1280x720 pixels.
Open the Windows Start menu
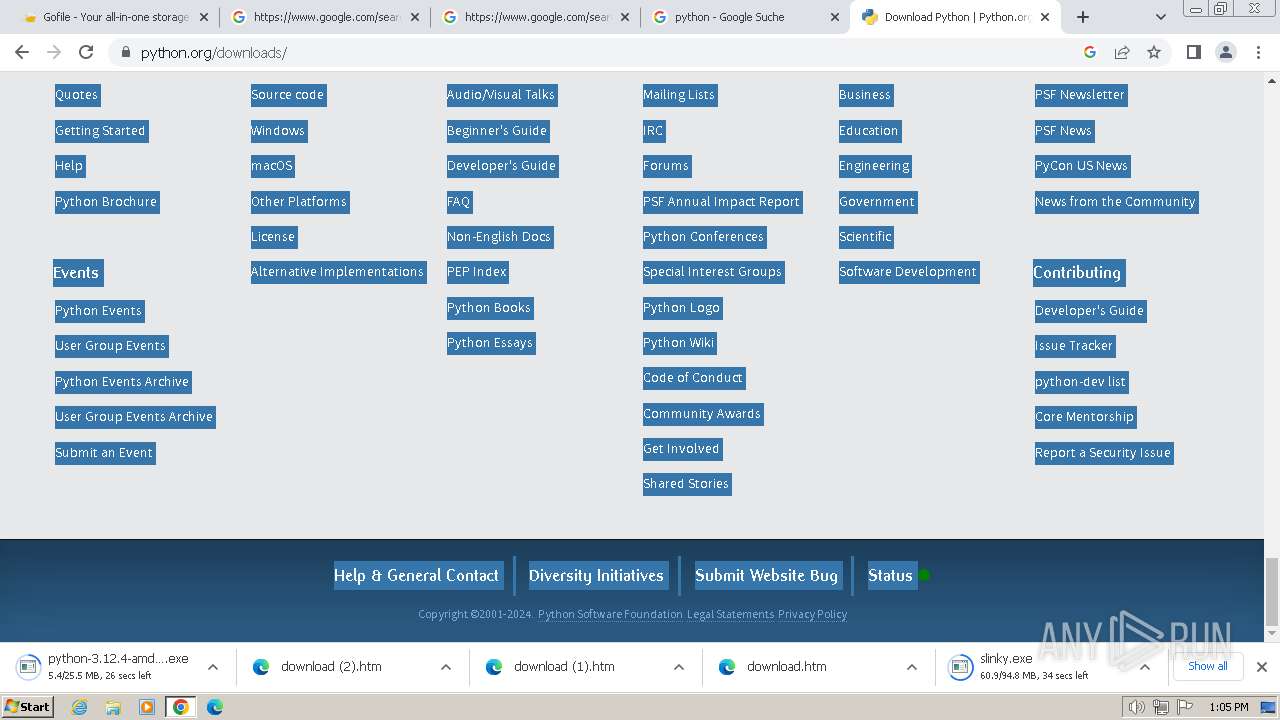(28, 706)
